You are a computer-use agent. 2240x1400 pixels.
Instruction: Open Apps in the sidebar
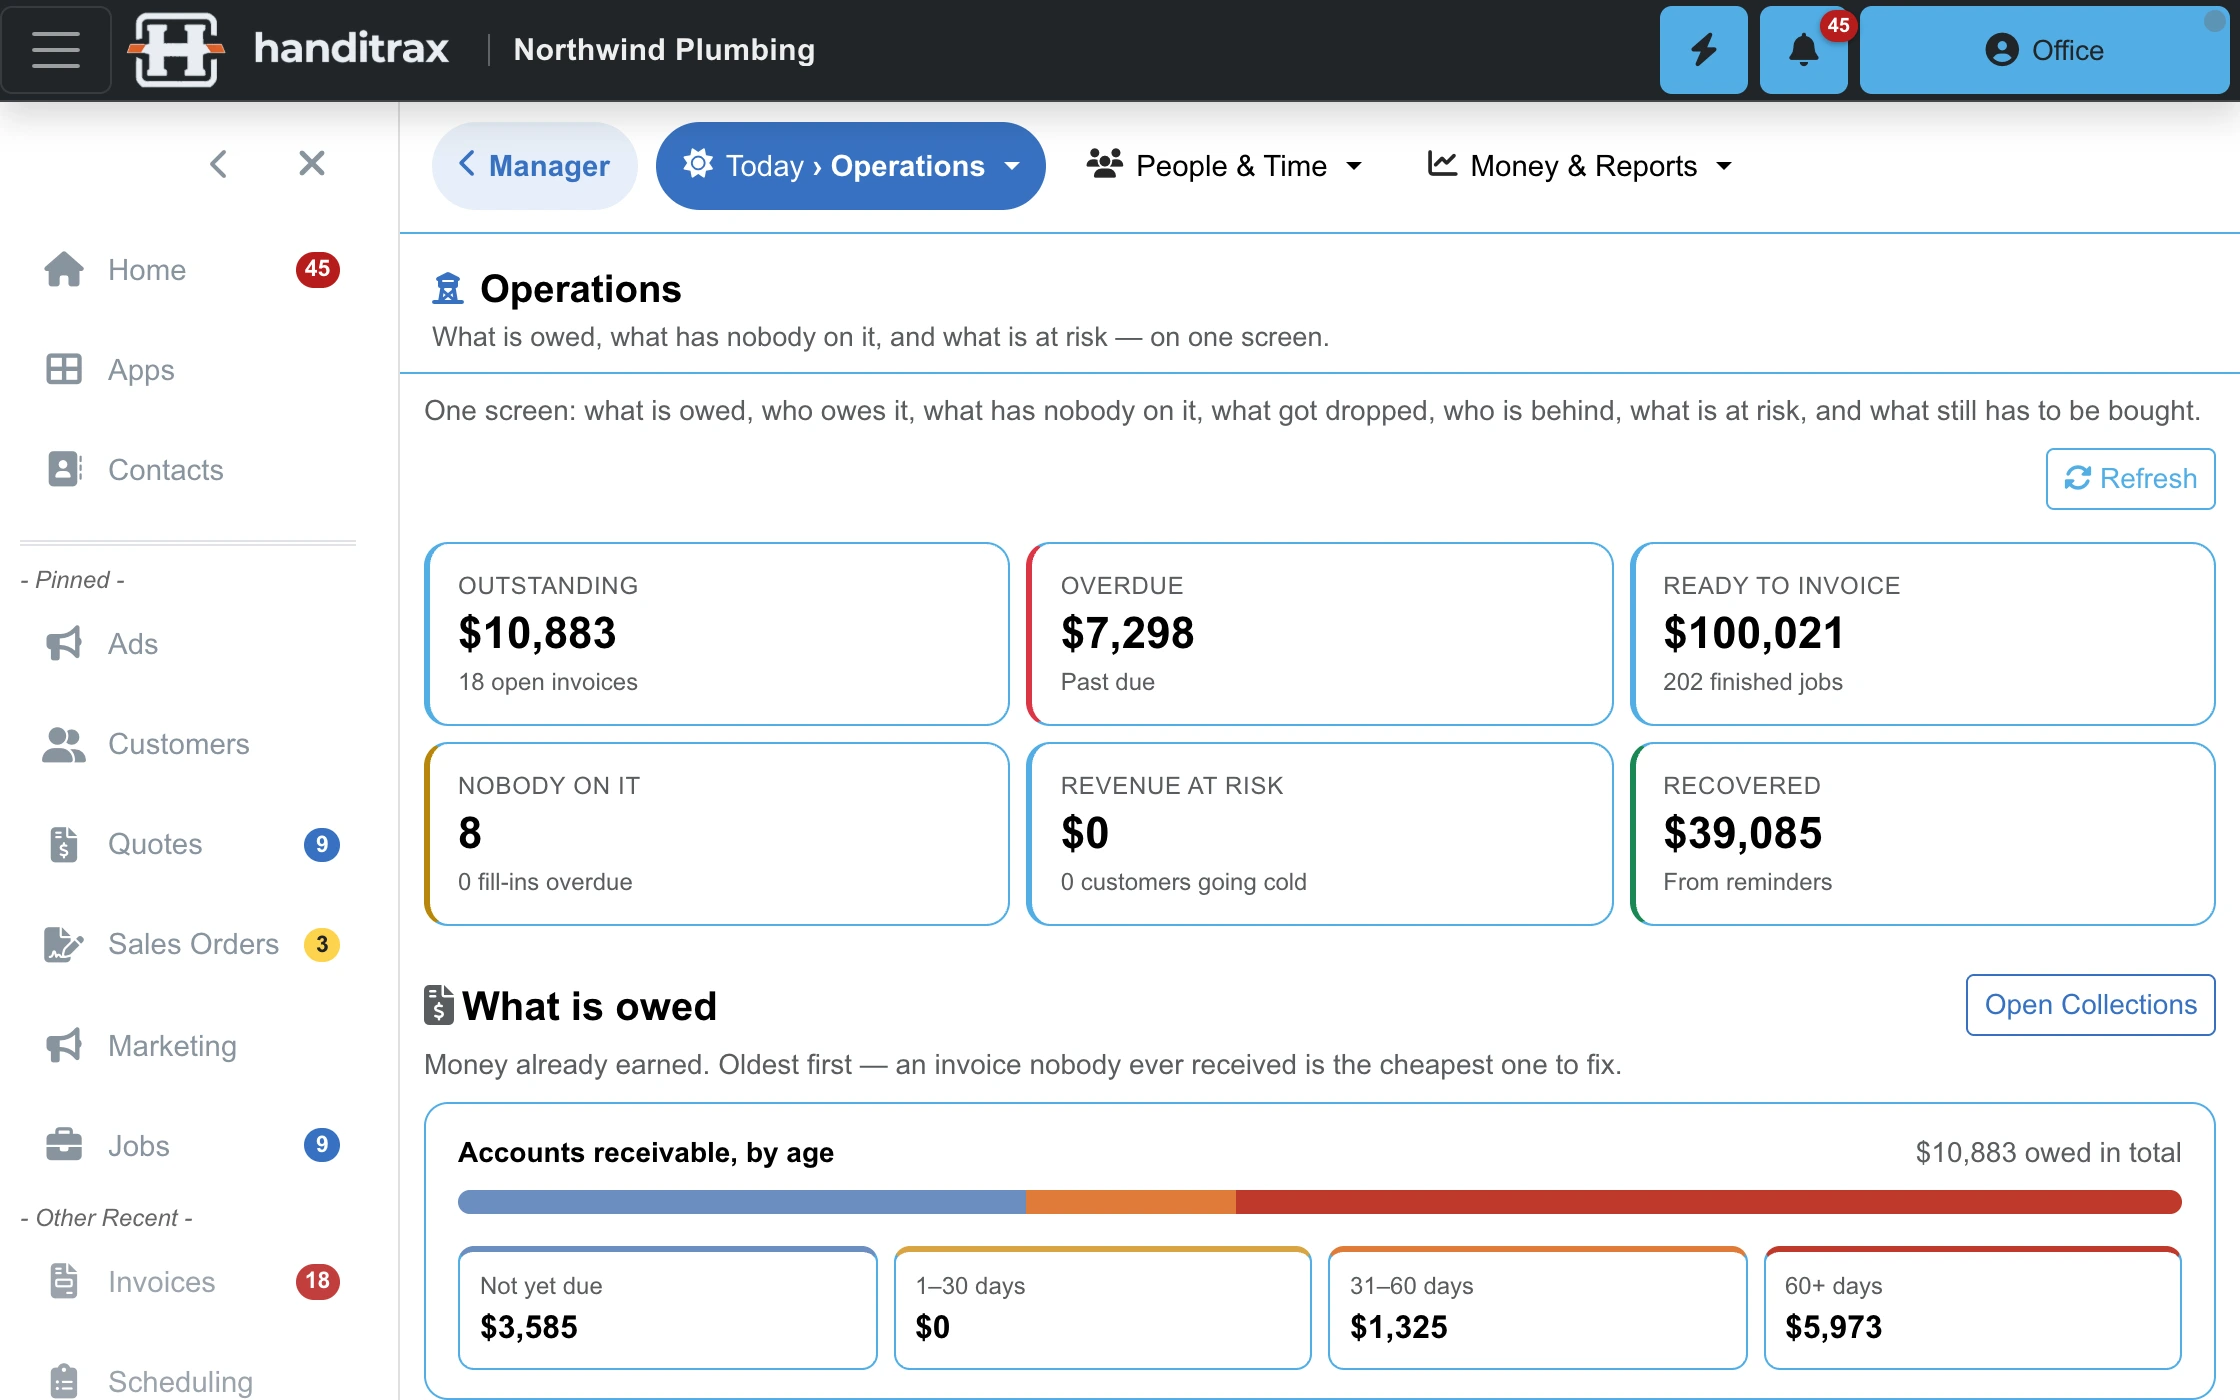click(190, 370)
